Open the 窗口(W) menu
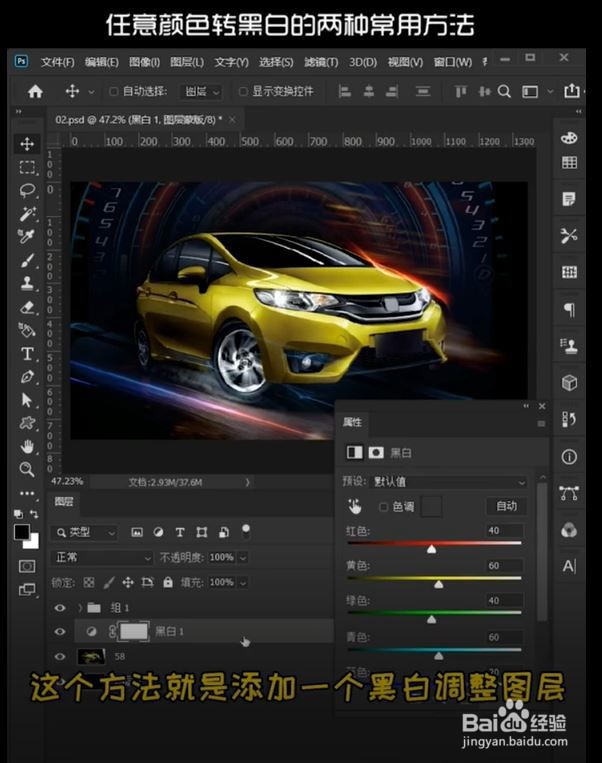 453,62
